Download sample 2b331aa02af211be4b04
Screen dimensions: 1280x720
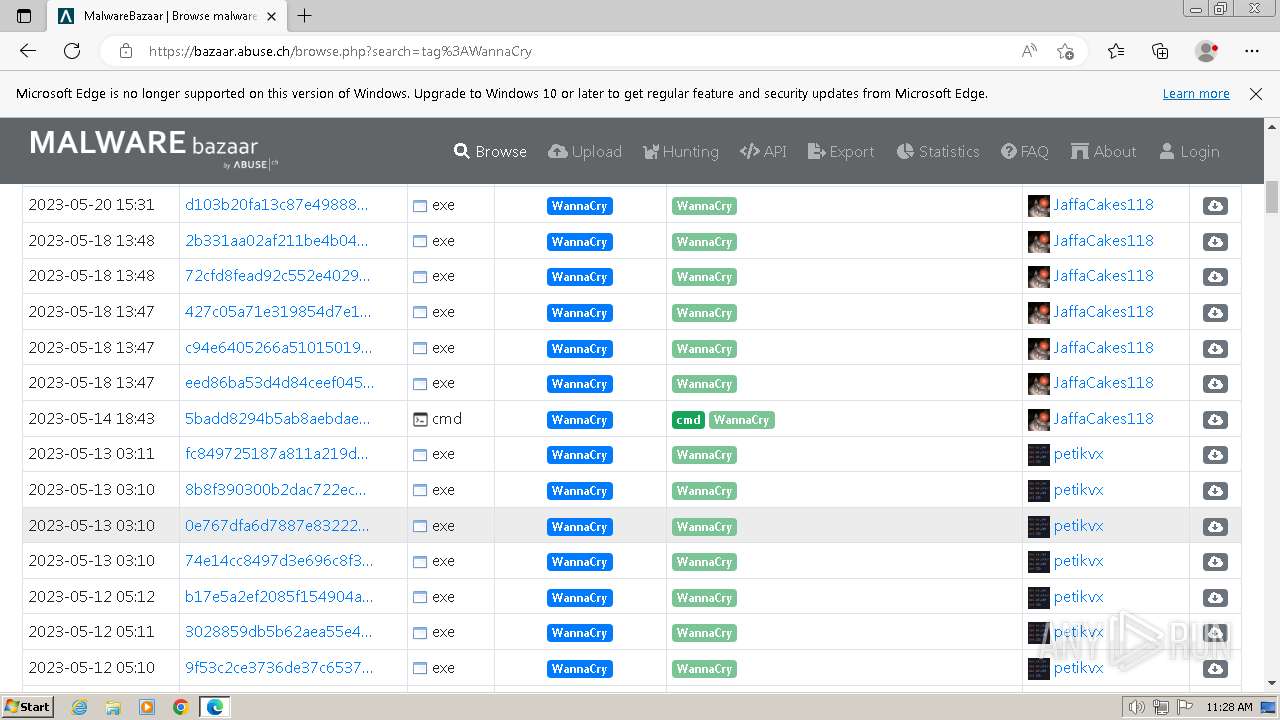1215,242
